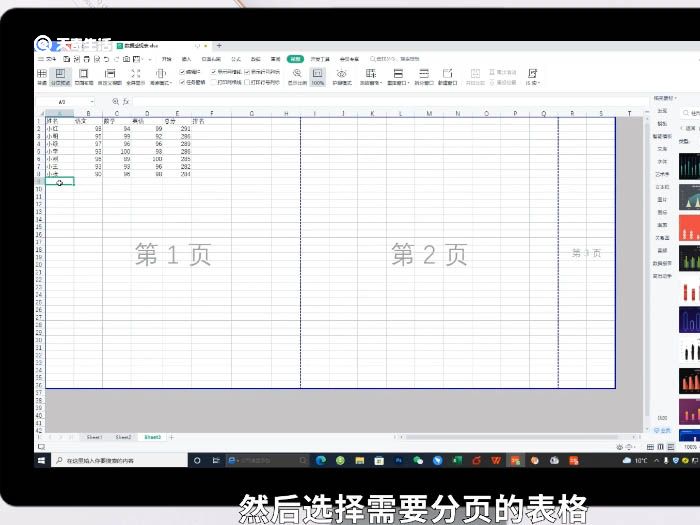Click the highlighted View (视图) tab
This screenshot has height=525, width=700.
click(x=295, y=59)
